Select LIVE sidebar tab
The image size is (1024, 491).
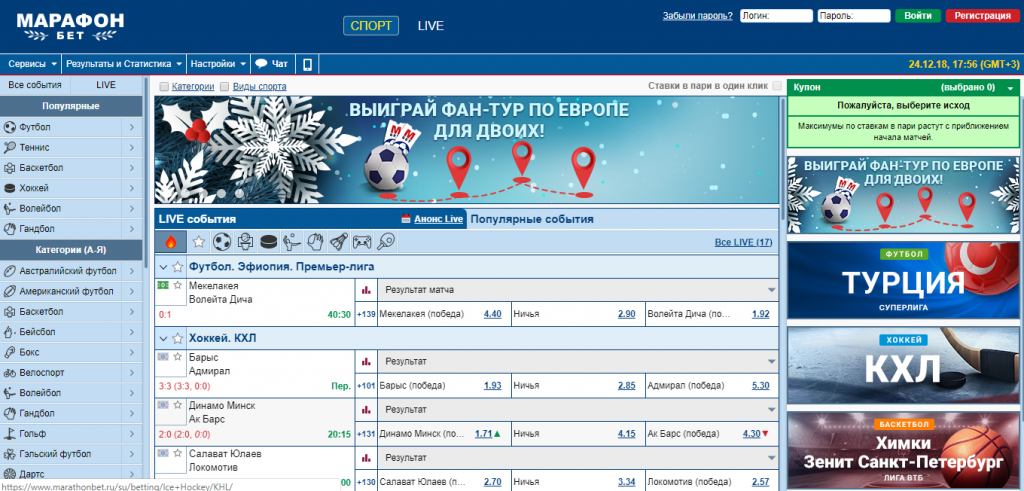click(106, 85)
